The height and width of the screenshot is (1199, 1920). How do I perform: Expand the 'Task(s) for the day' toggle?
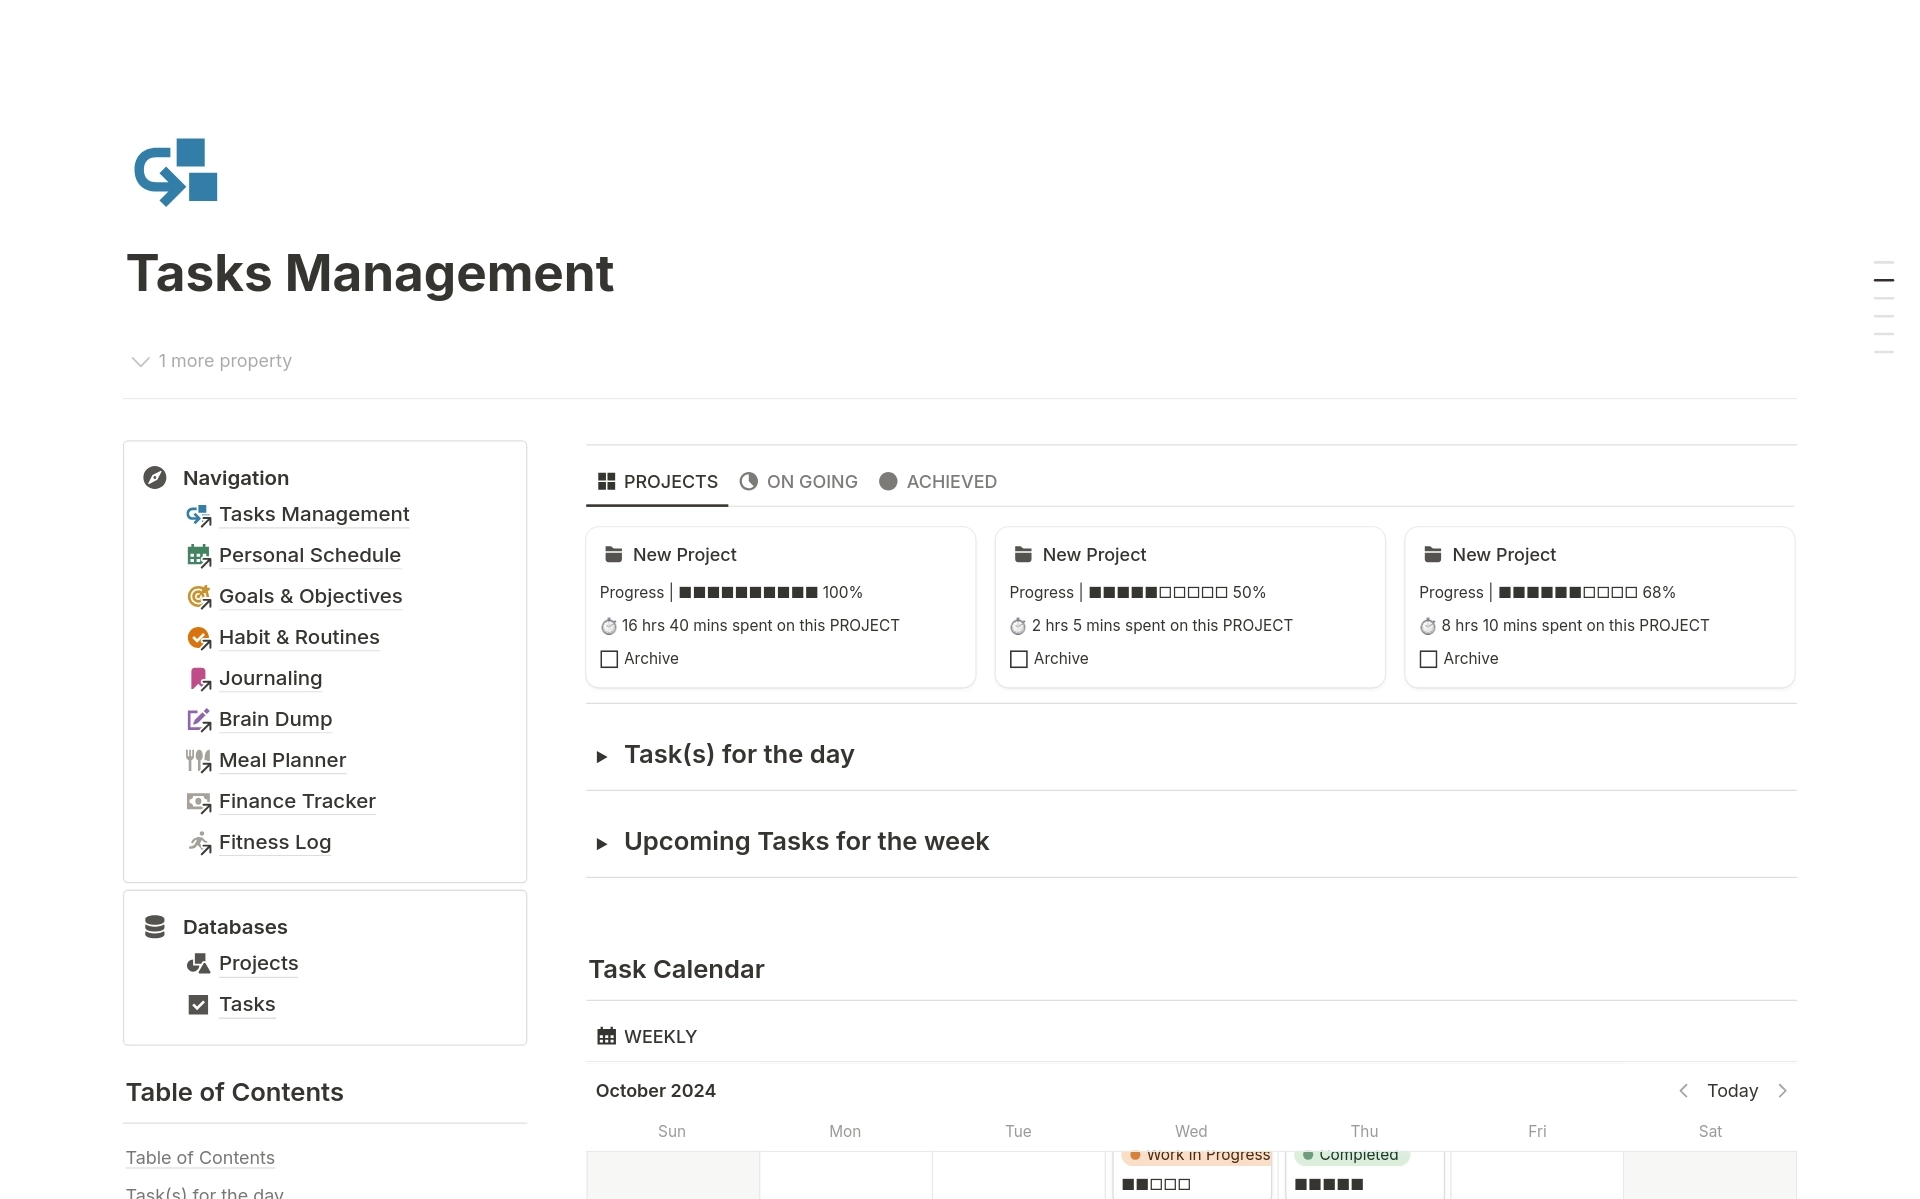tap(602, 757)
